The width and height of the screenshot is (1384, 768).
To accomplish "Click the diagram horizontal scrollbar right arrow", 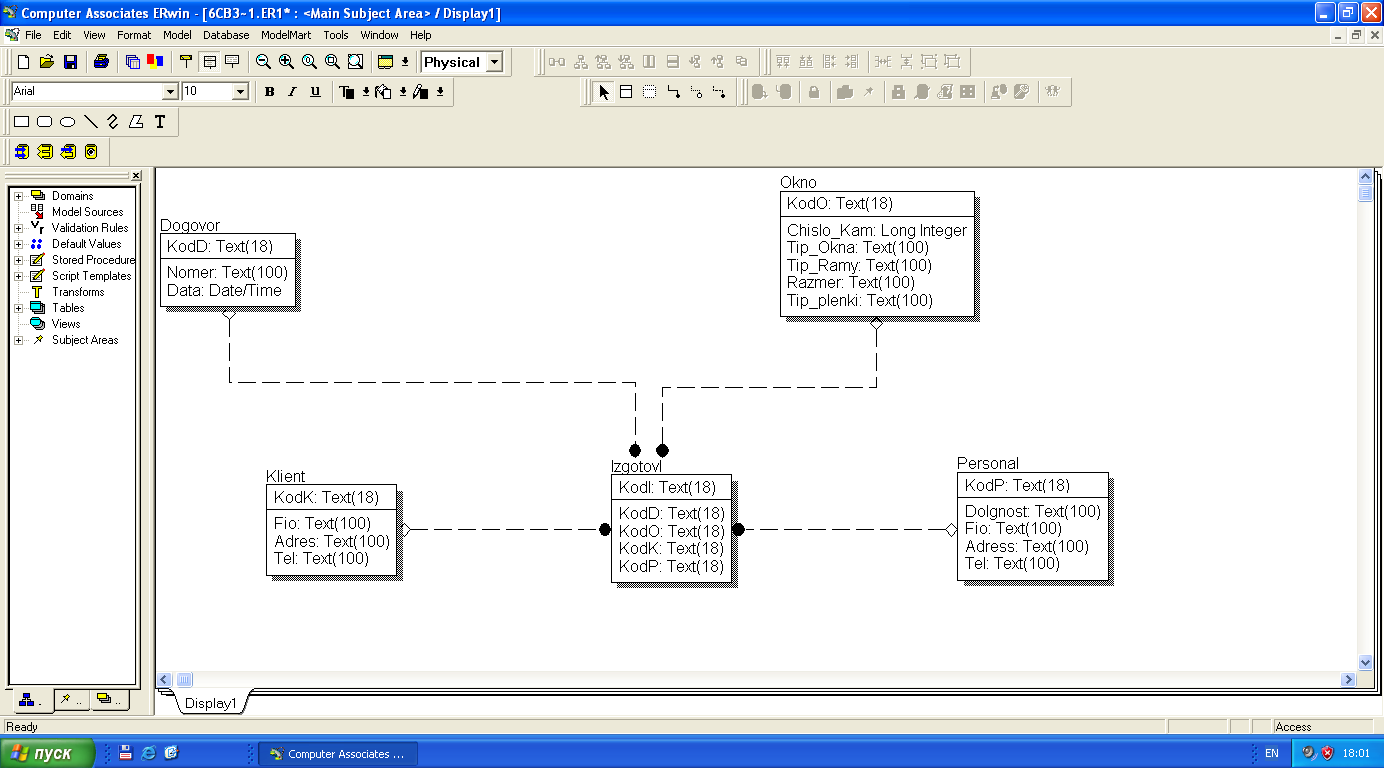I will point(1349,680).
